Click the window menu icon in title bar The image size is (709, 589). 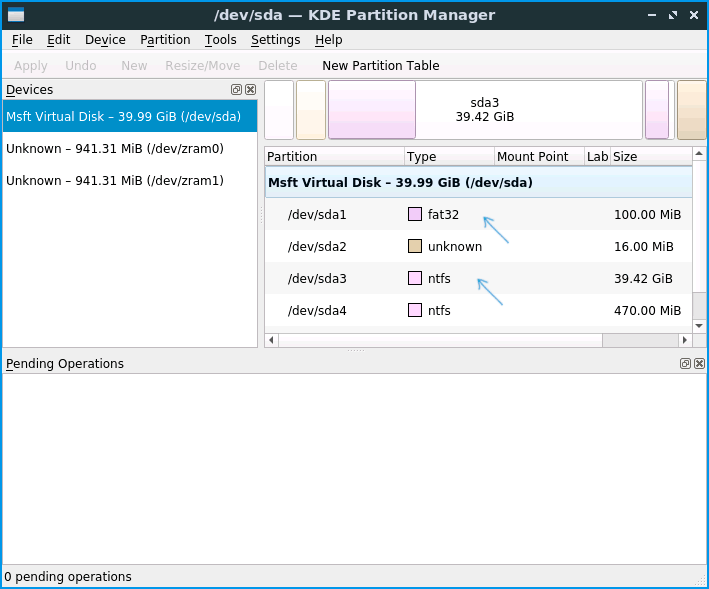[x=16, y=15]
